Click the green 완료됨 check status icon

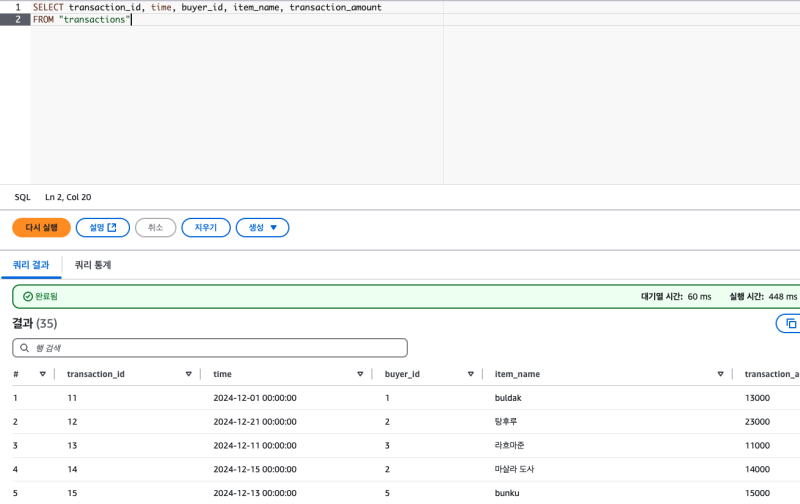pyautogui.click(x=28, y=297)
